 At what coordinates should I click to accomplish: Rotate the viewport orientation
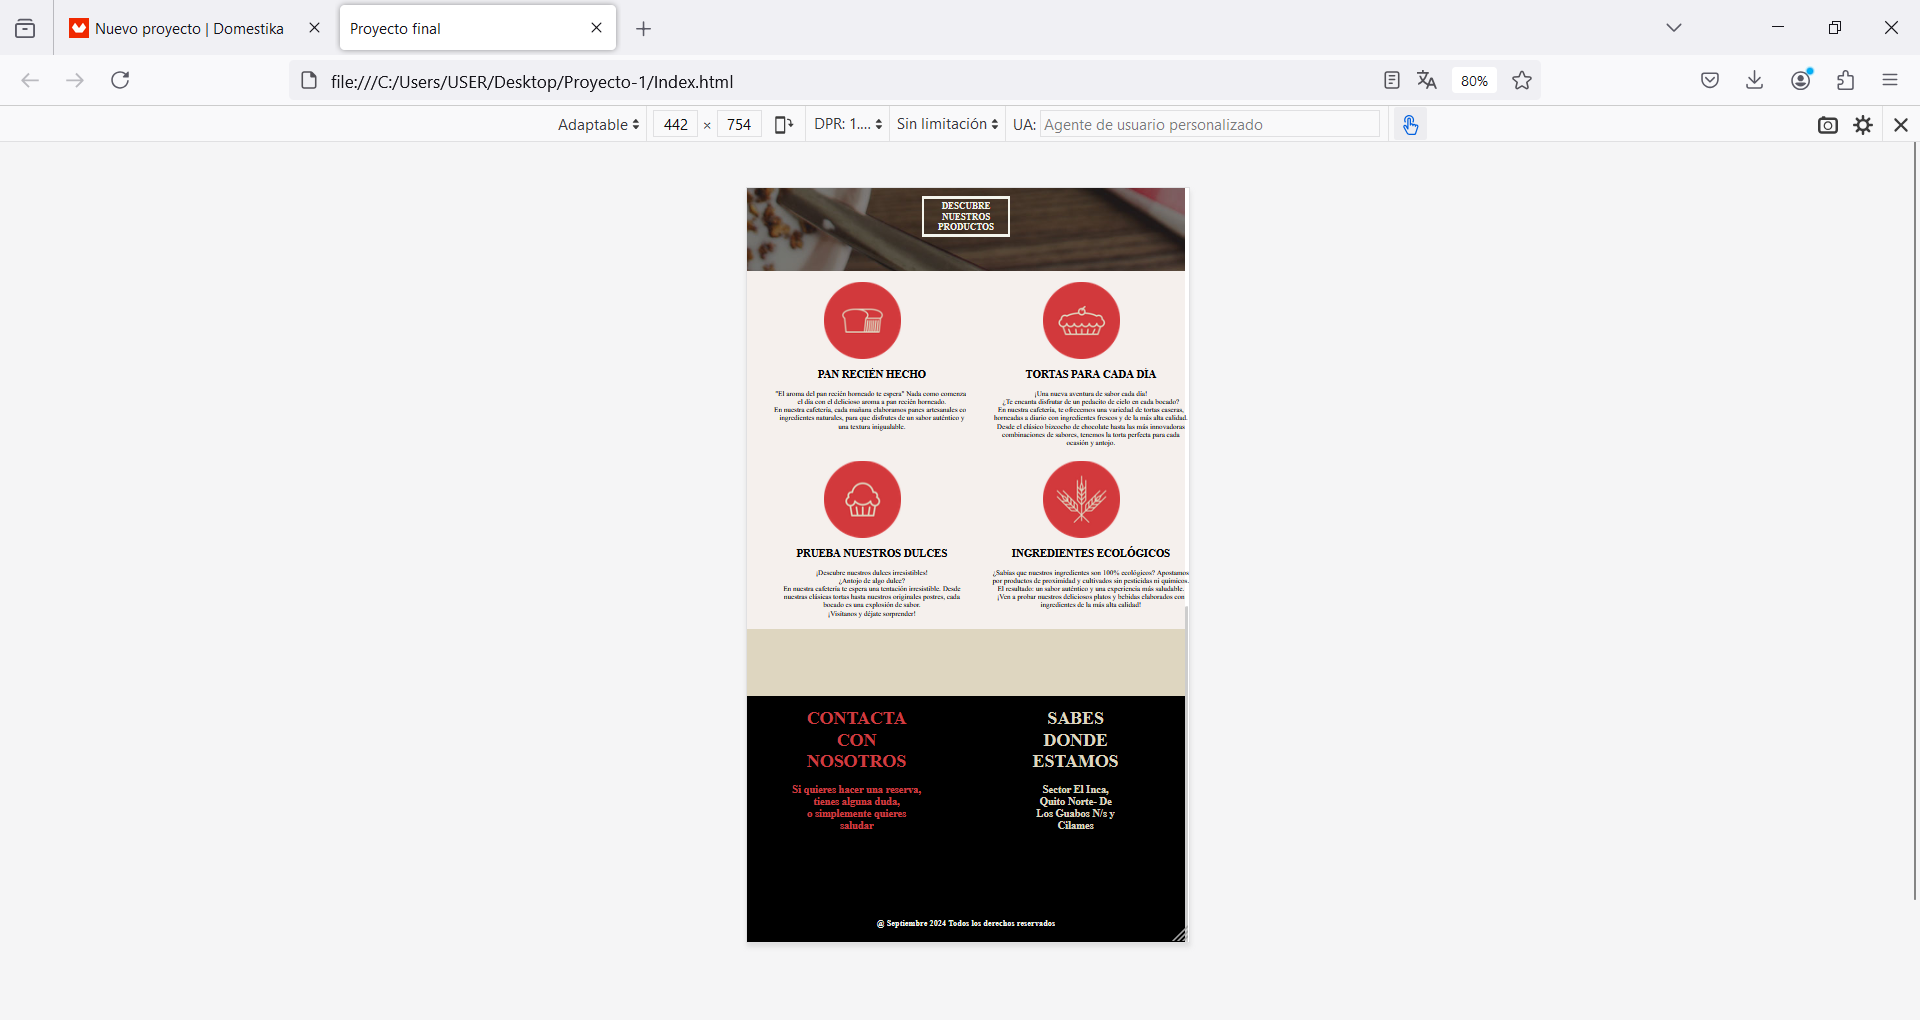[x=784, y=125]
